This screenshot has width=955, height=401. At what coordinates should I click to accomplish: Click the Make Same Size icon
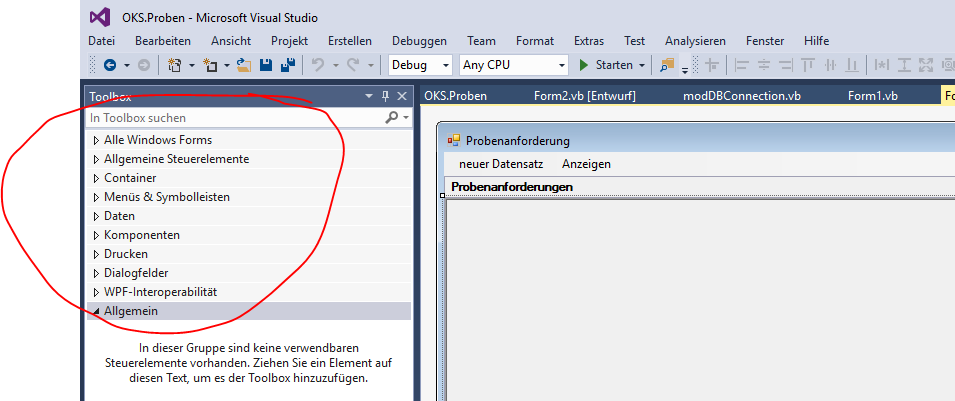[926, 65]
